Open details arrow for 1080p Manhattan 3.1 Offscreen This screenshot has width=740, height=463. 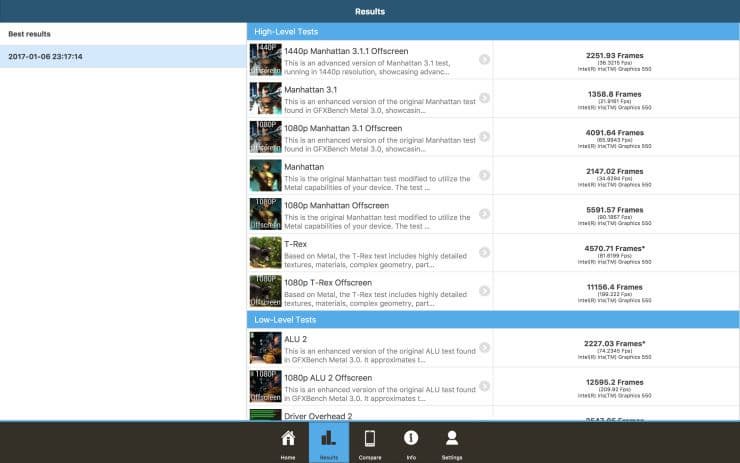coord(484,137)
